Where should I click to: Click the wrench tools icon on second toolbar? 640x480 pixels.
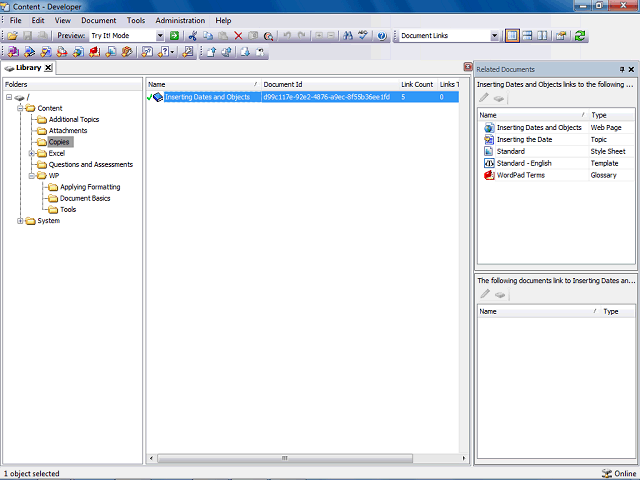(188, 52)
